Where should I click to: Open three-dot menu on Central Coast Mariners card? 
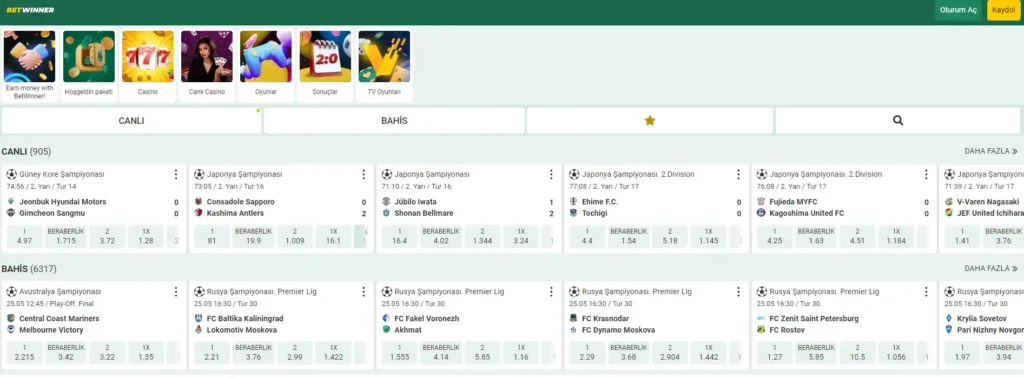click(x=176, y=291)
